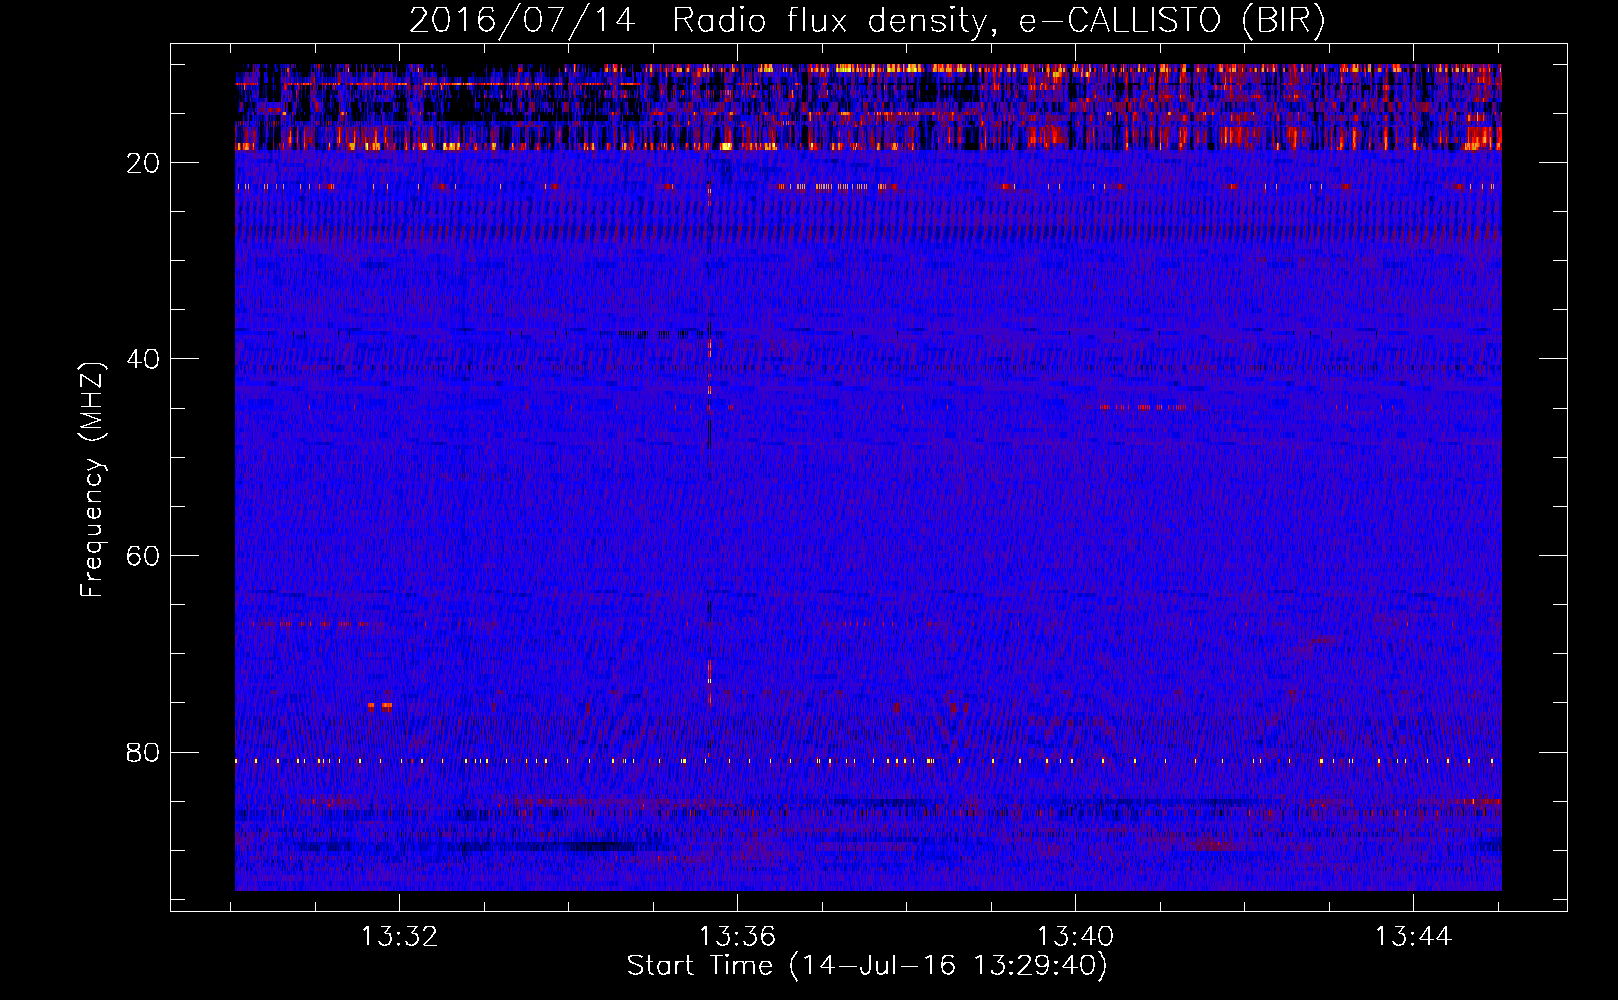Click the '60' frequency tick label
This screenshot has width=1618, height=1000.
(x=144, y=556)
